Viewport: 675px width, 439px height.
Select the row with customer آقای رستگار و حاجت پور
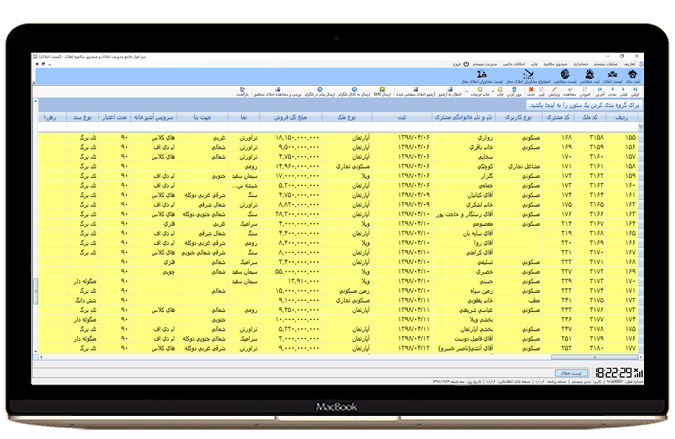tap(340, 214)
